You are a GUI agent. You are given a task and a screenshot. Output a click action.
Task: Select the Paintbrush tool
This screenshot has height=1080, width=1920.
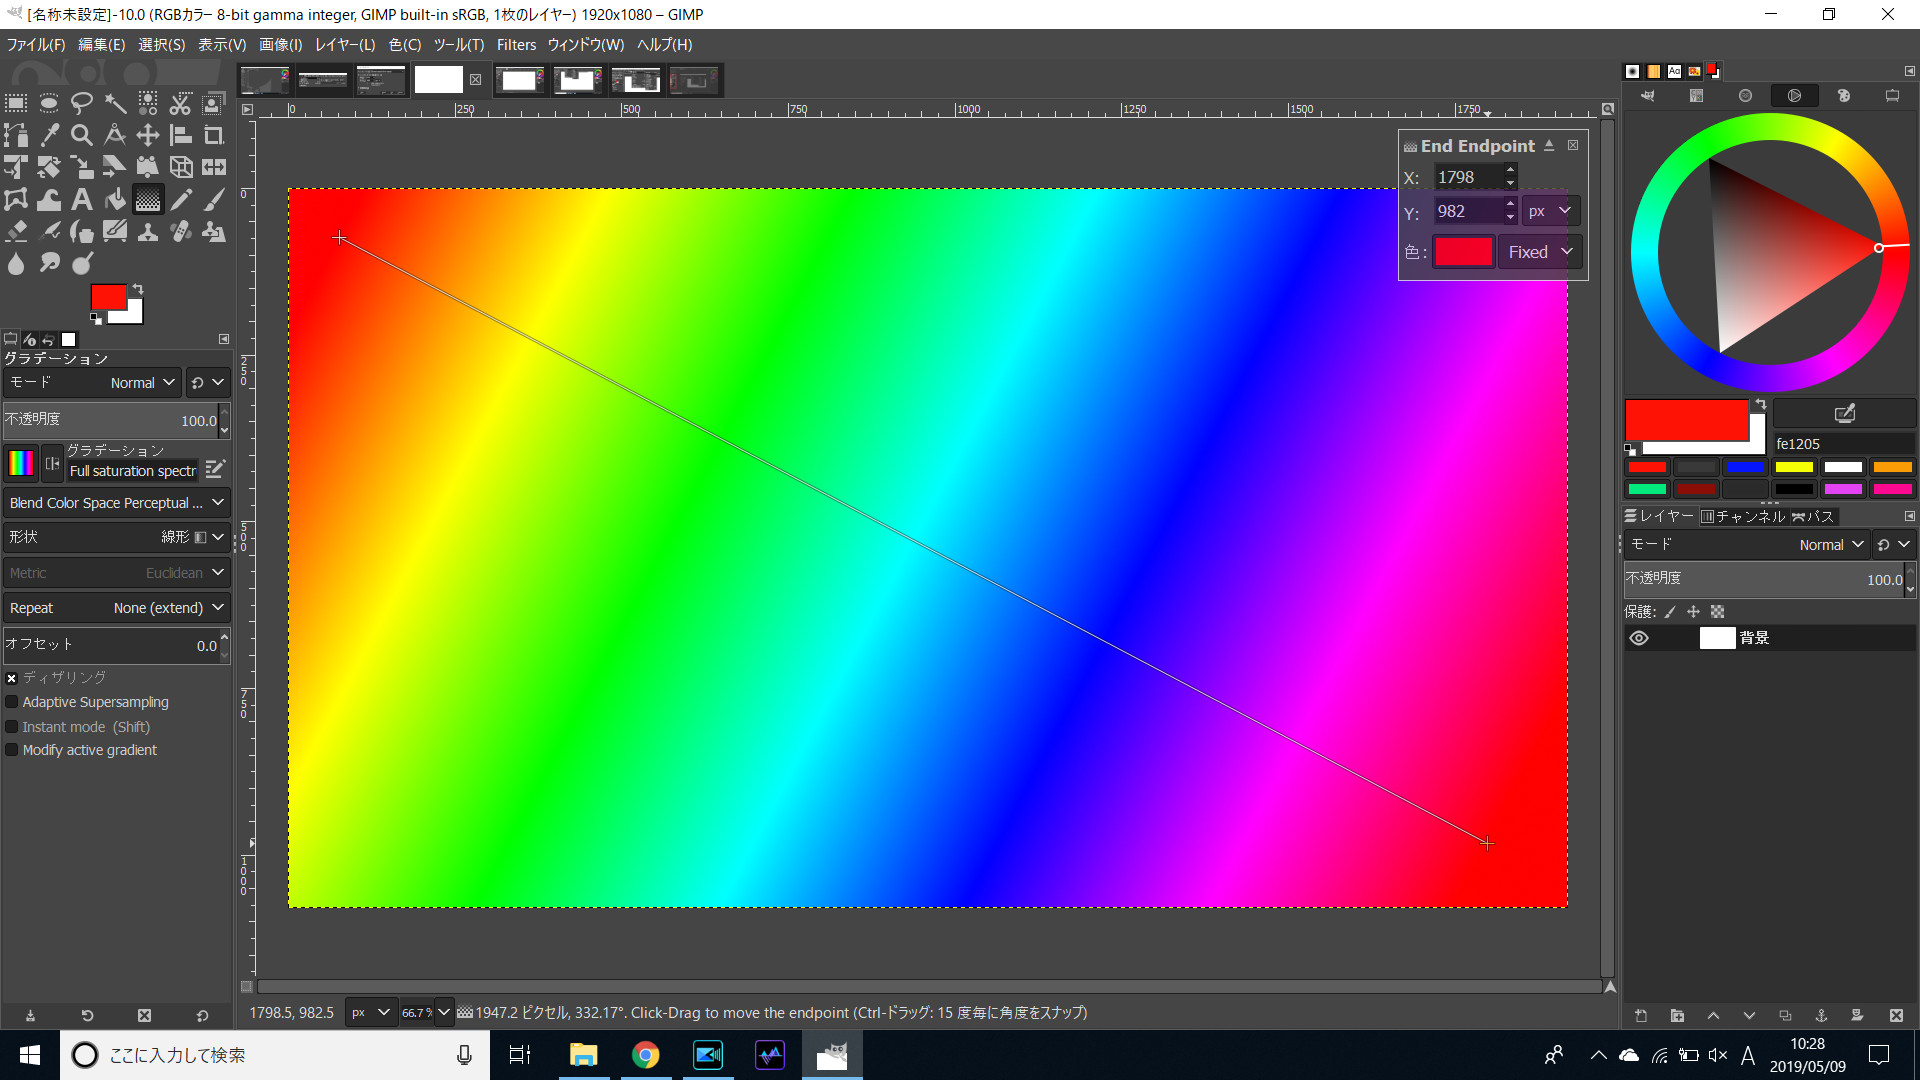(214, 199)
